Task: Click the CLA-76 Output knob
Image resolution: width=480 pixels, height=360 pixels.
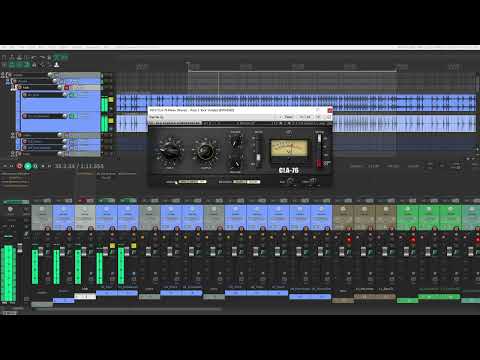Action: [205, 151]
